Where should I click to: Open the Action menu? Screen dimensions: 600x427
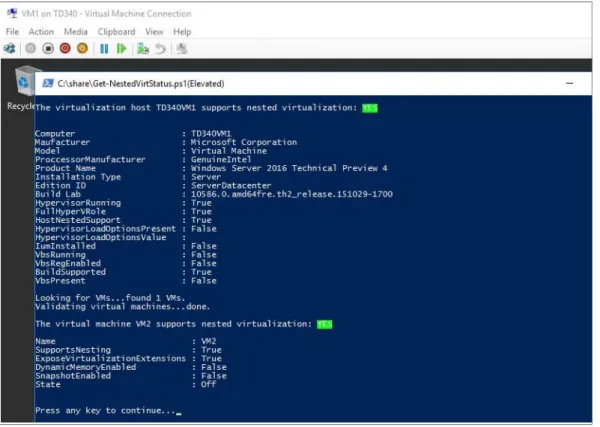pos(41,32)
